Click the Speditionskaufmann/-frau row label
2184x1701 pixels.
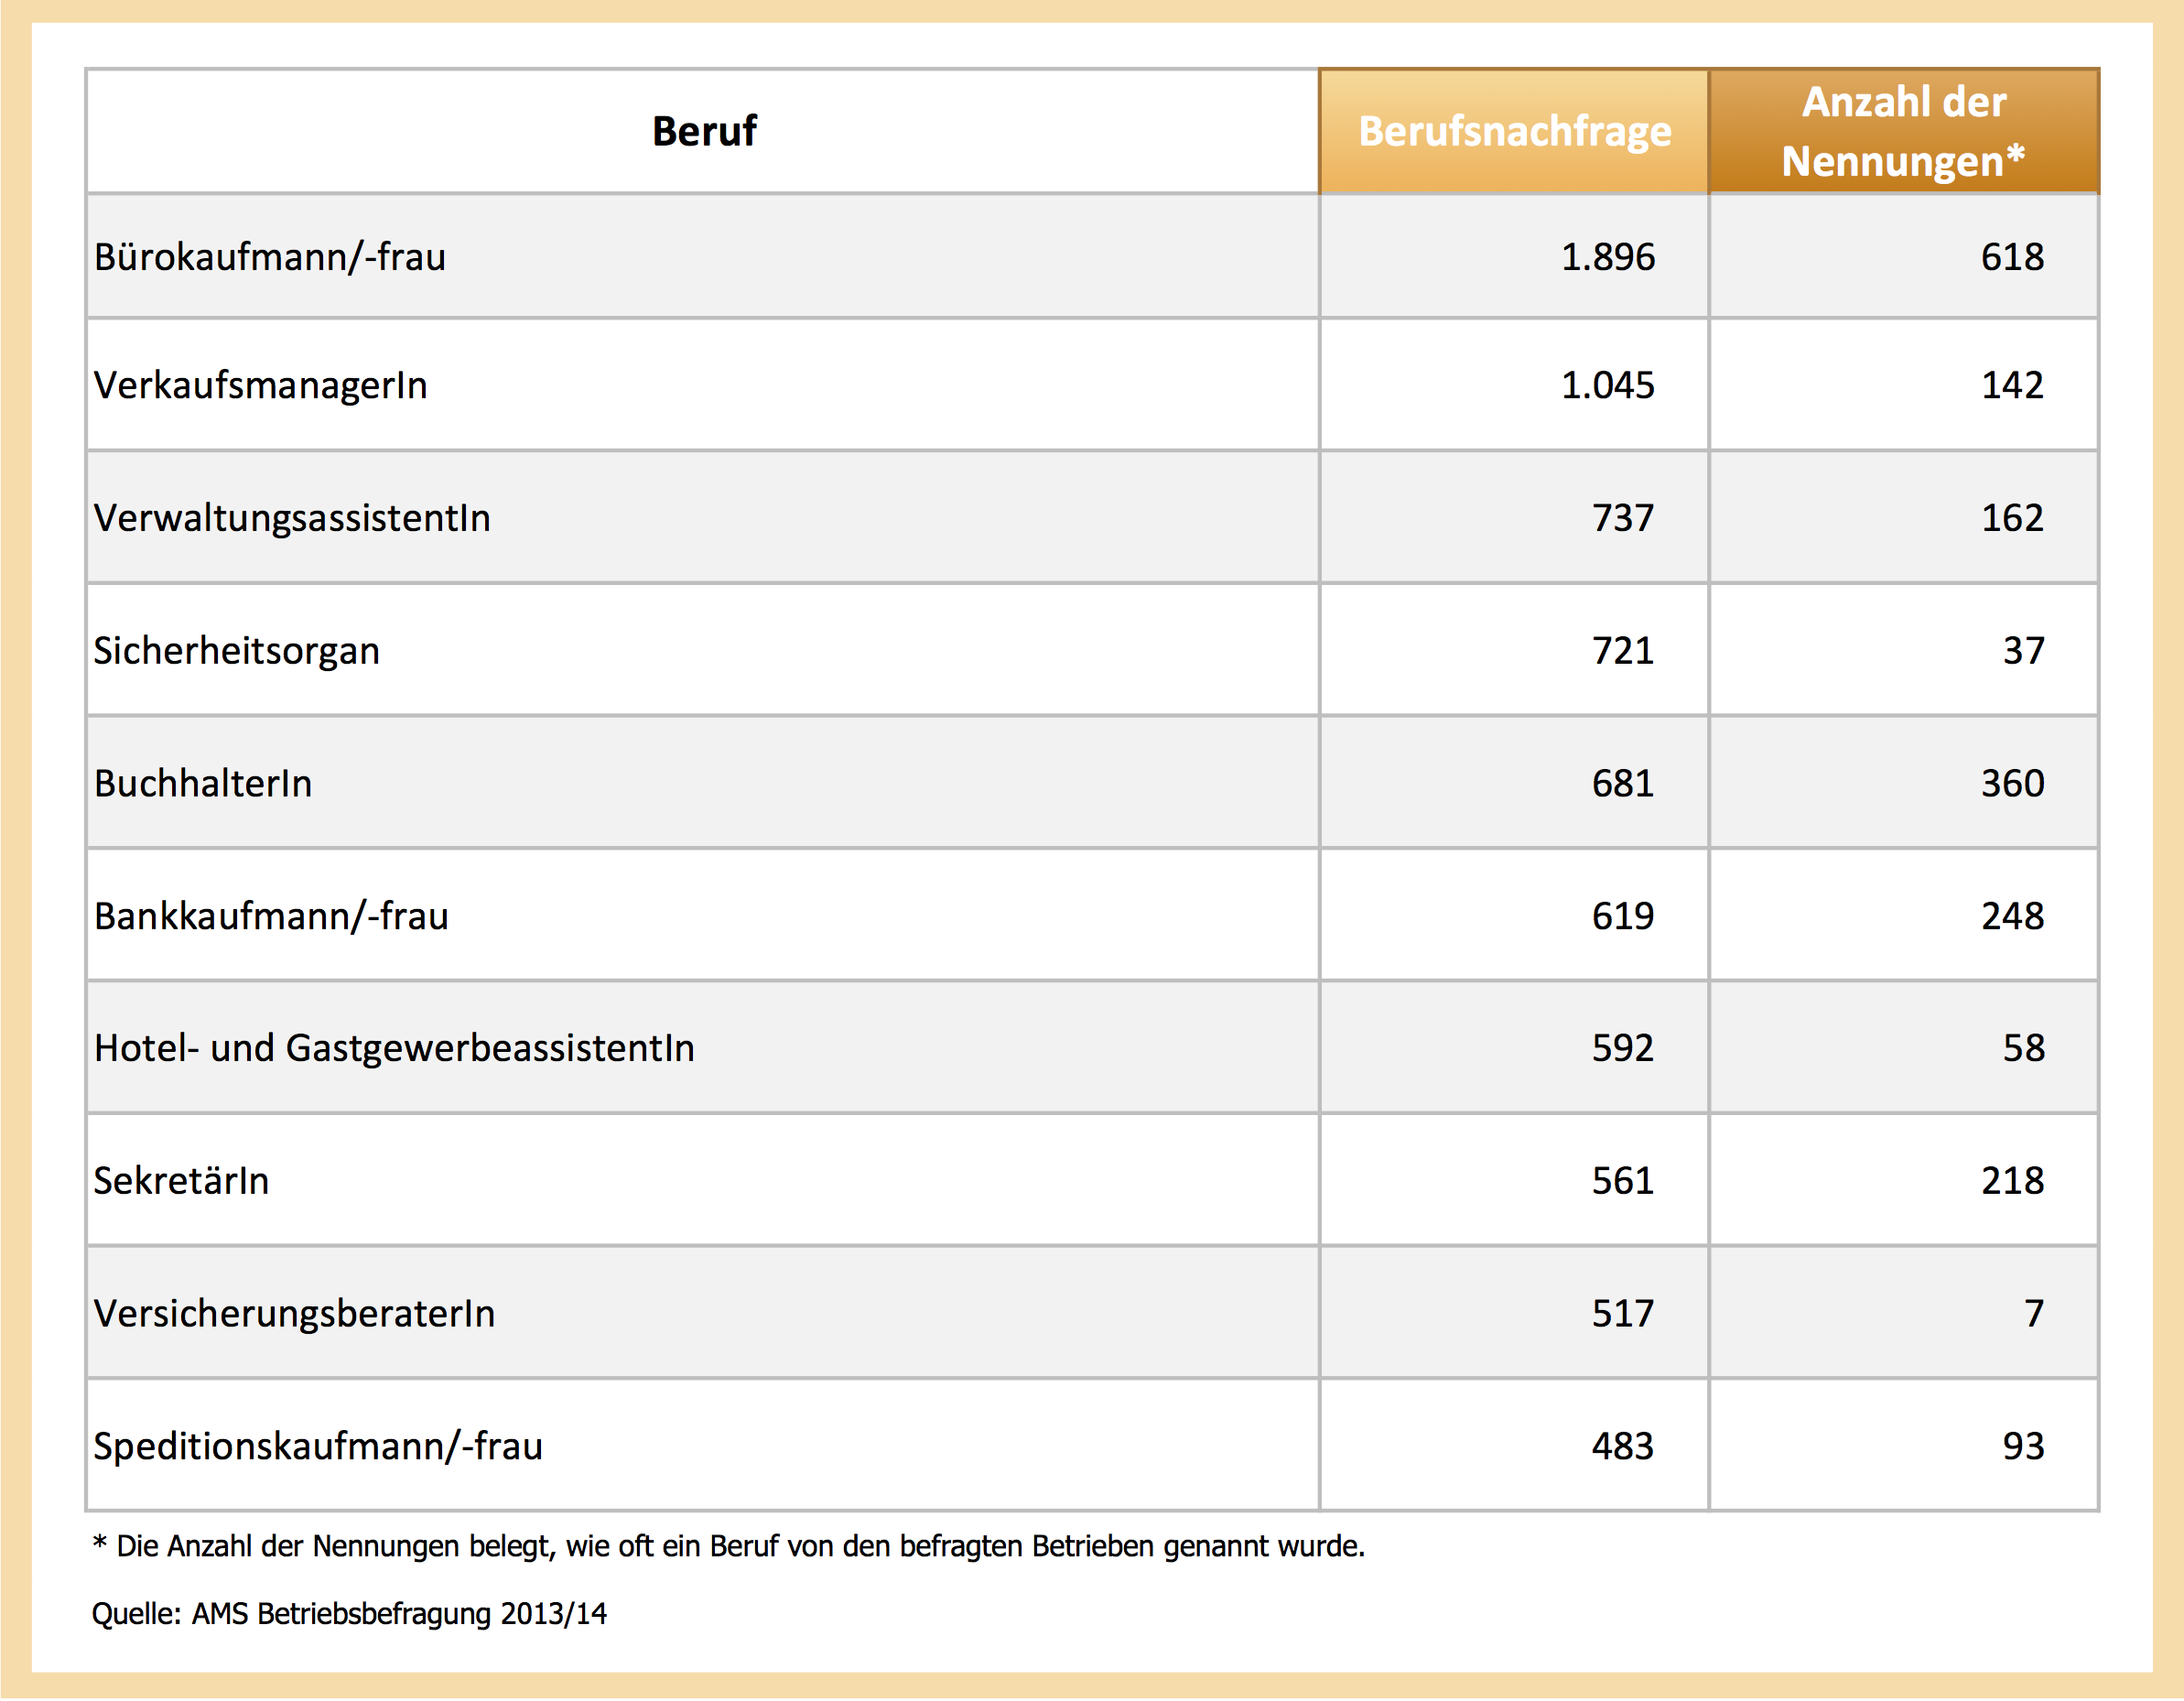tap(318, 1446)
